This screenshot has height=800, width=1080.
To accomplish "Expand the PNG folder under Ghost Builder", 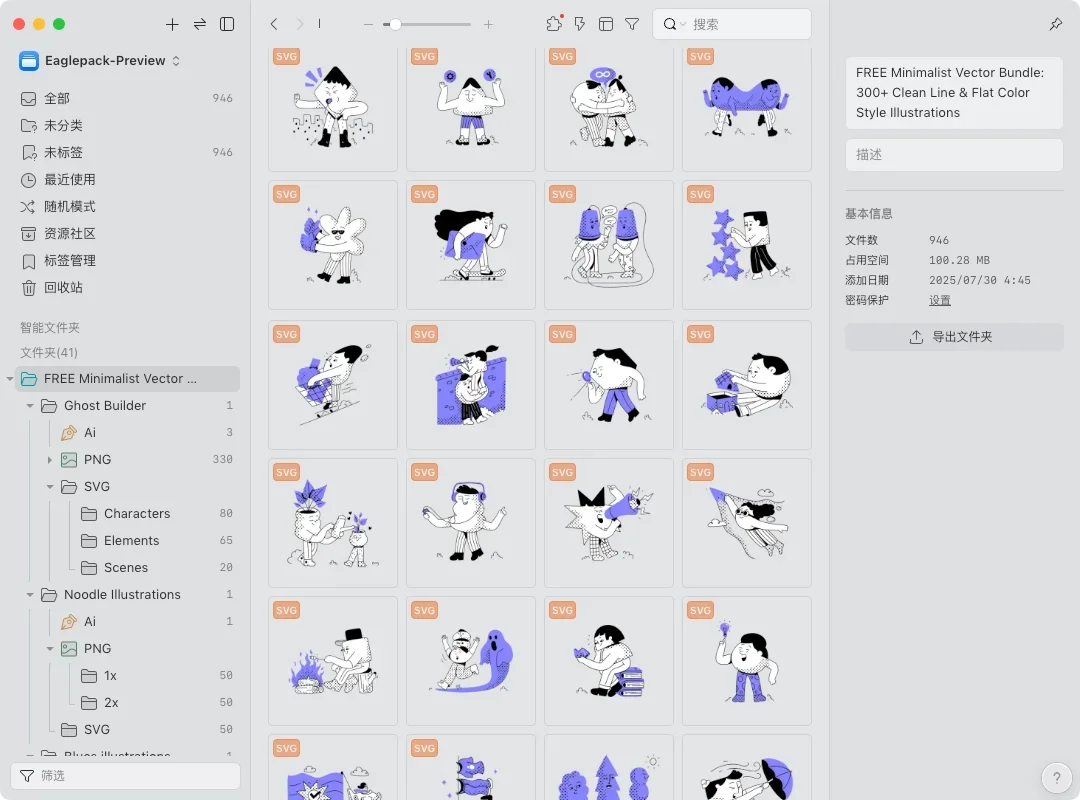I will click(x=50, y=460).
